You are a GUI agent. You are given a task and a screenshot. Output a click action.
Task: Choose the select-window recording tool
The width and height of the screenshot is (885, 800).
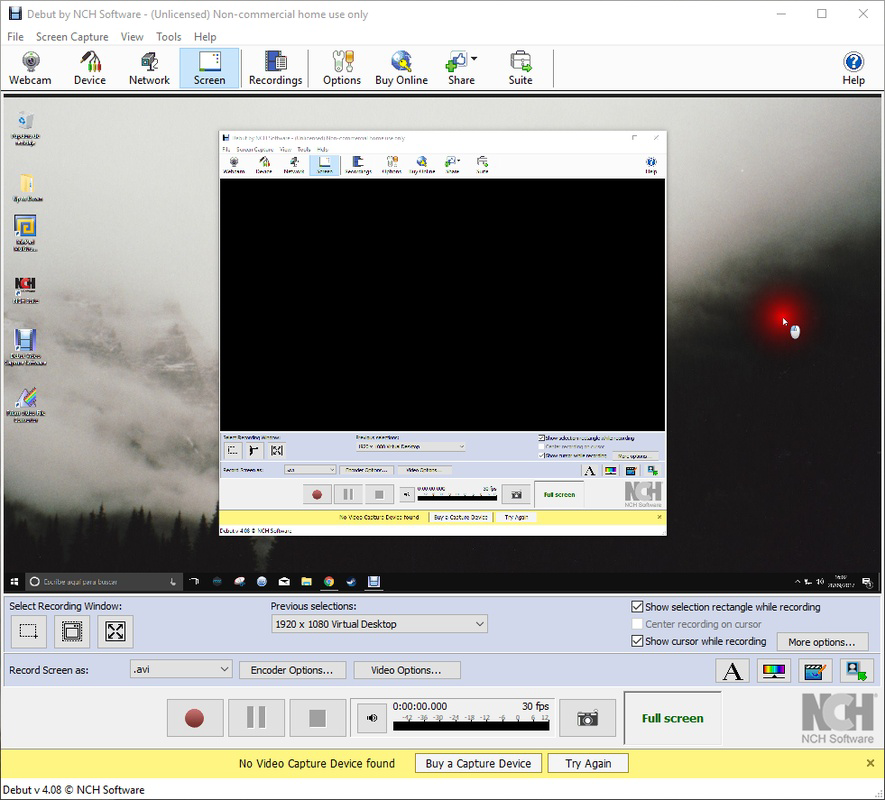72,631
